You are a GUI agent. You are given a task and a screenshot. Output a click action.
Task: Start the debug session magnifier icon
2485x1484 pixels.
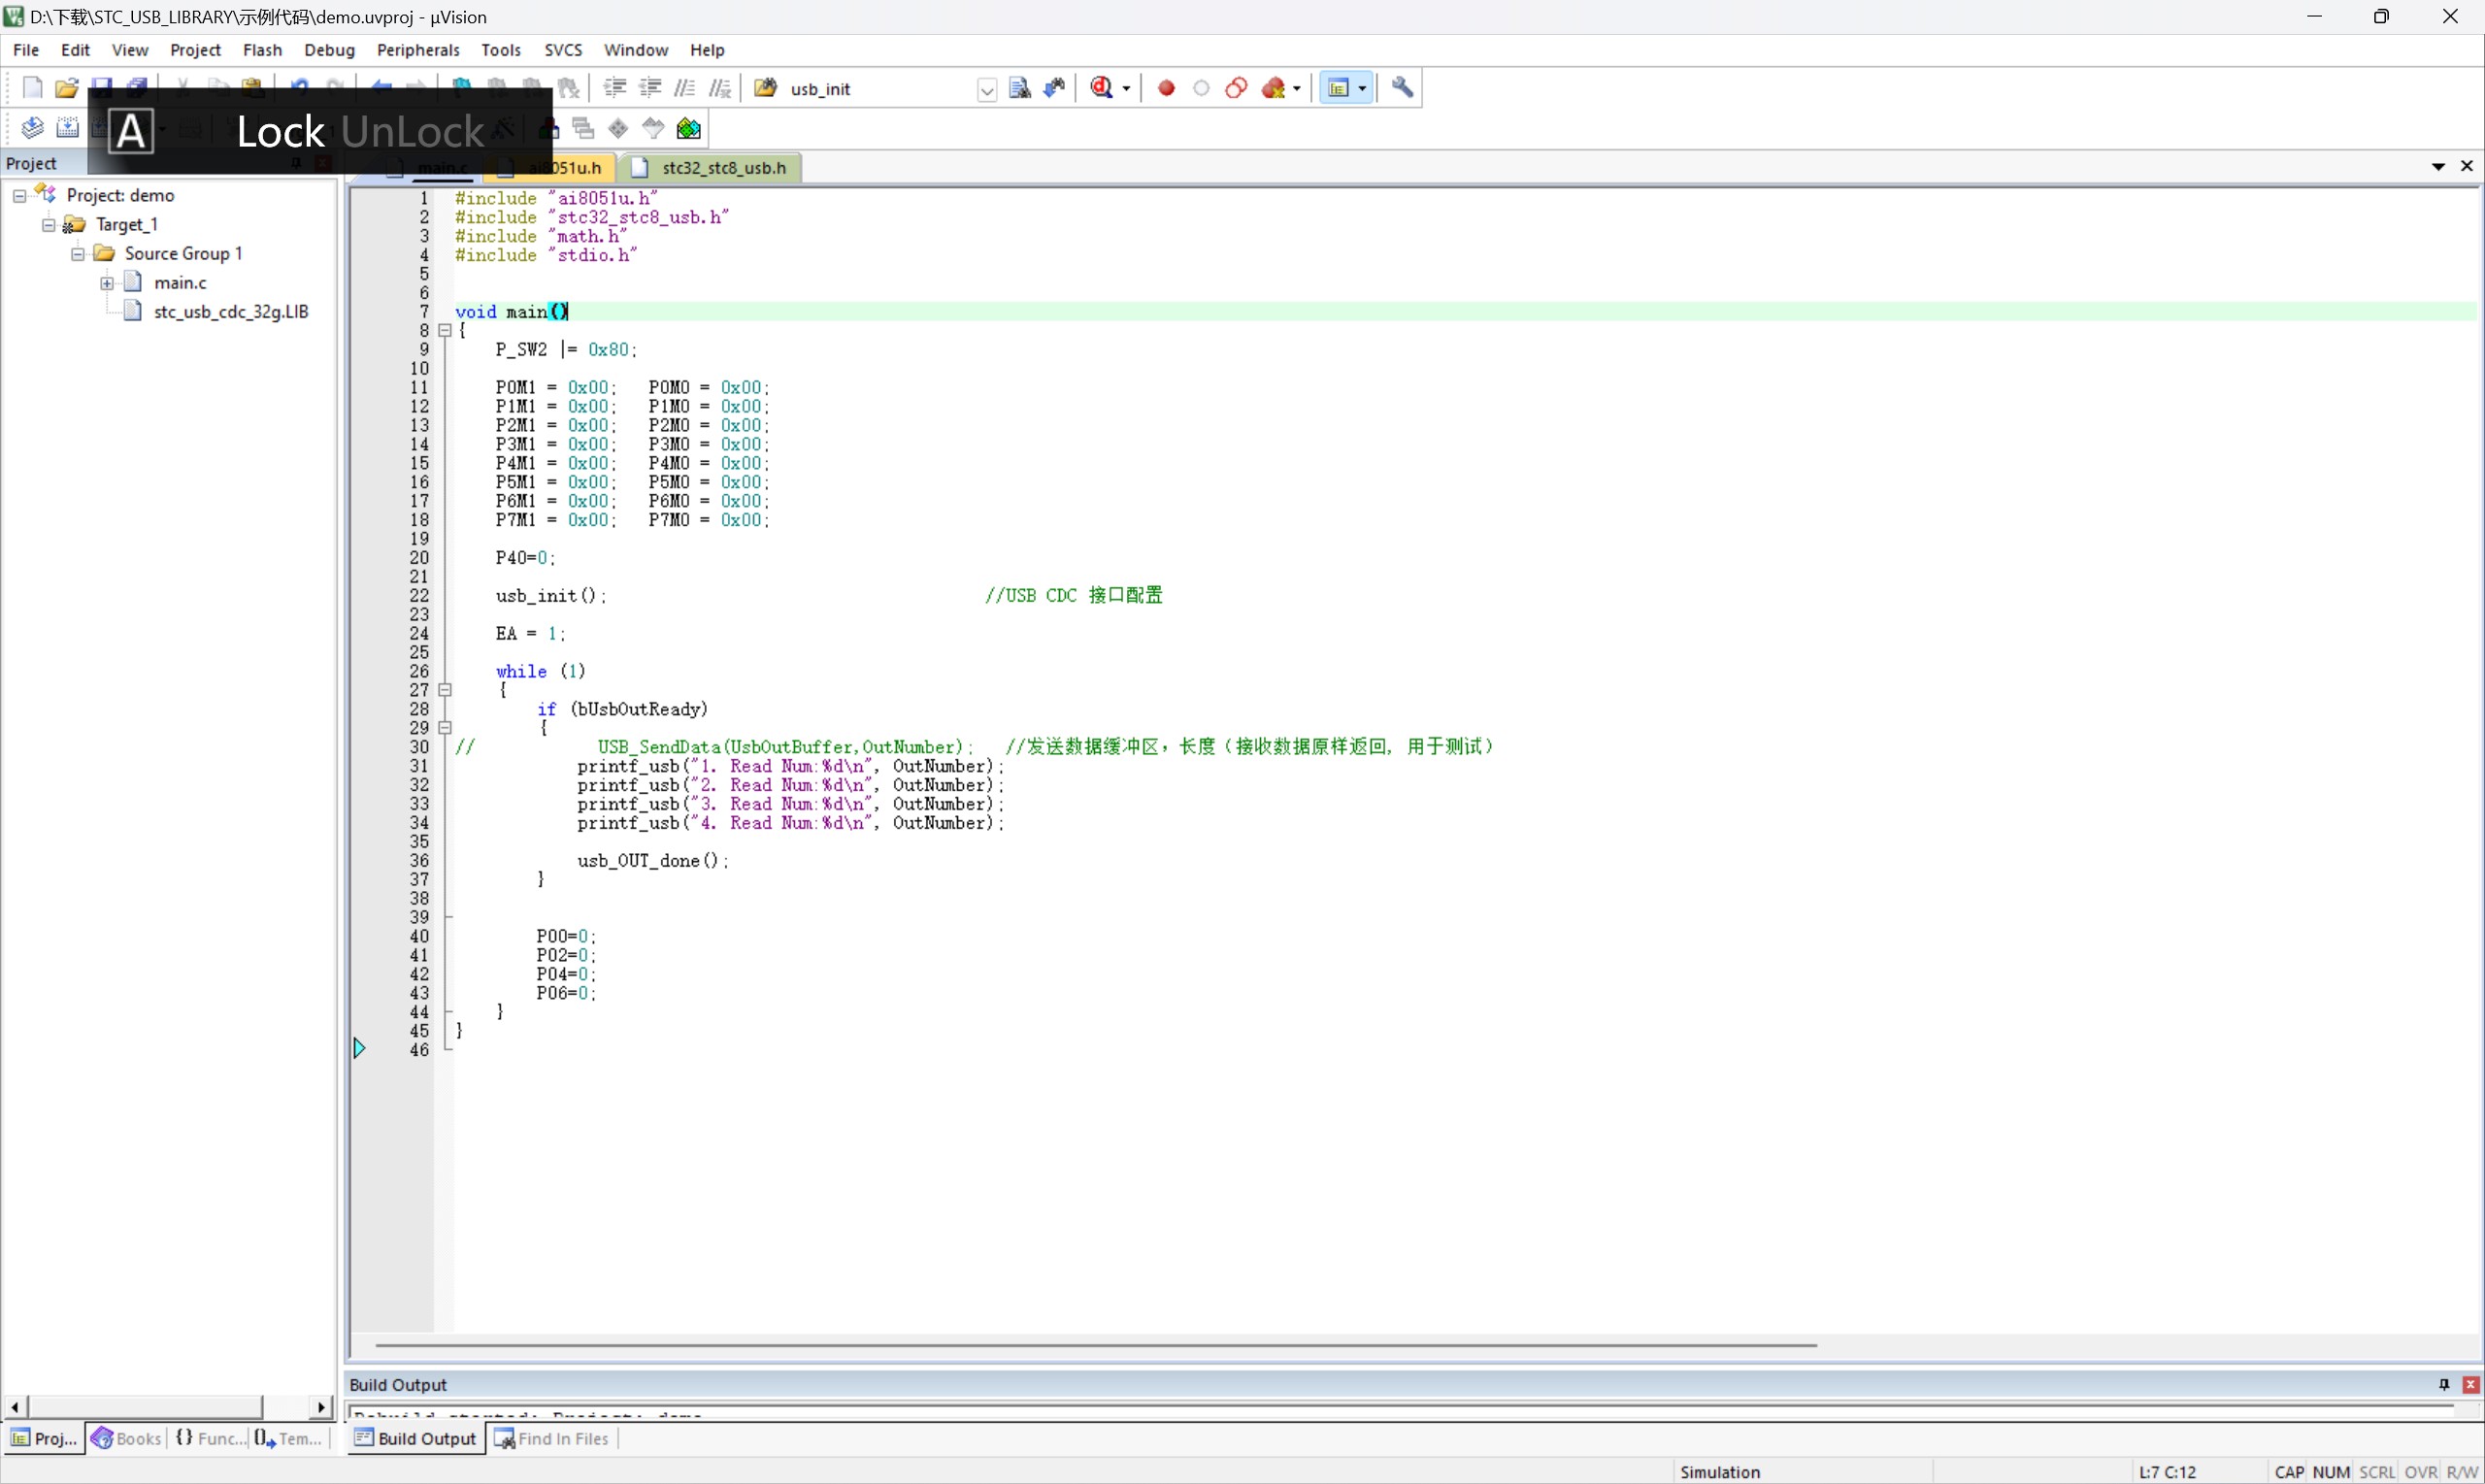pos(1102,88)
